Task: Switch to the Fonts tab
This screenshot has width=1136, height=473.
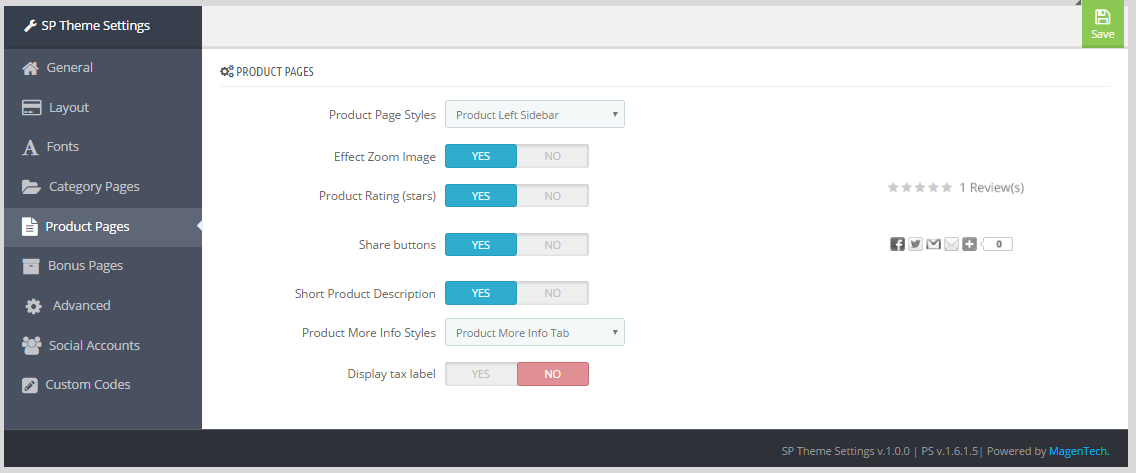Action: click(103, 147)
